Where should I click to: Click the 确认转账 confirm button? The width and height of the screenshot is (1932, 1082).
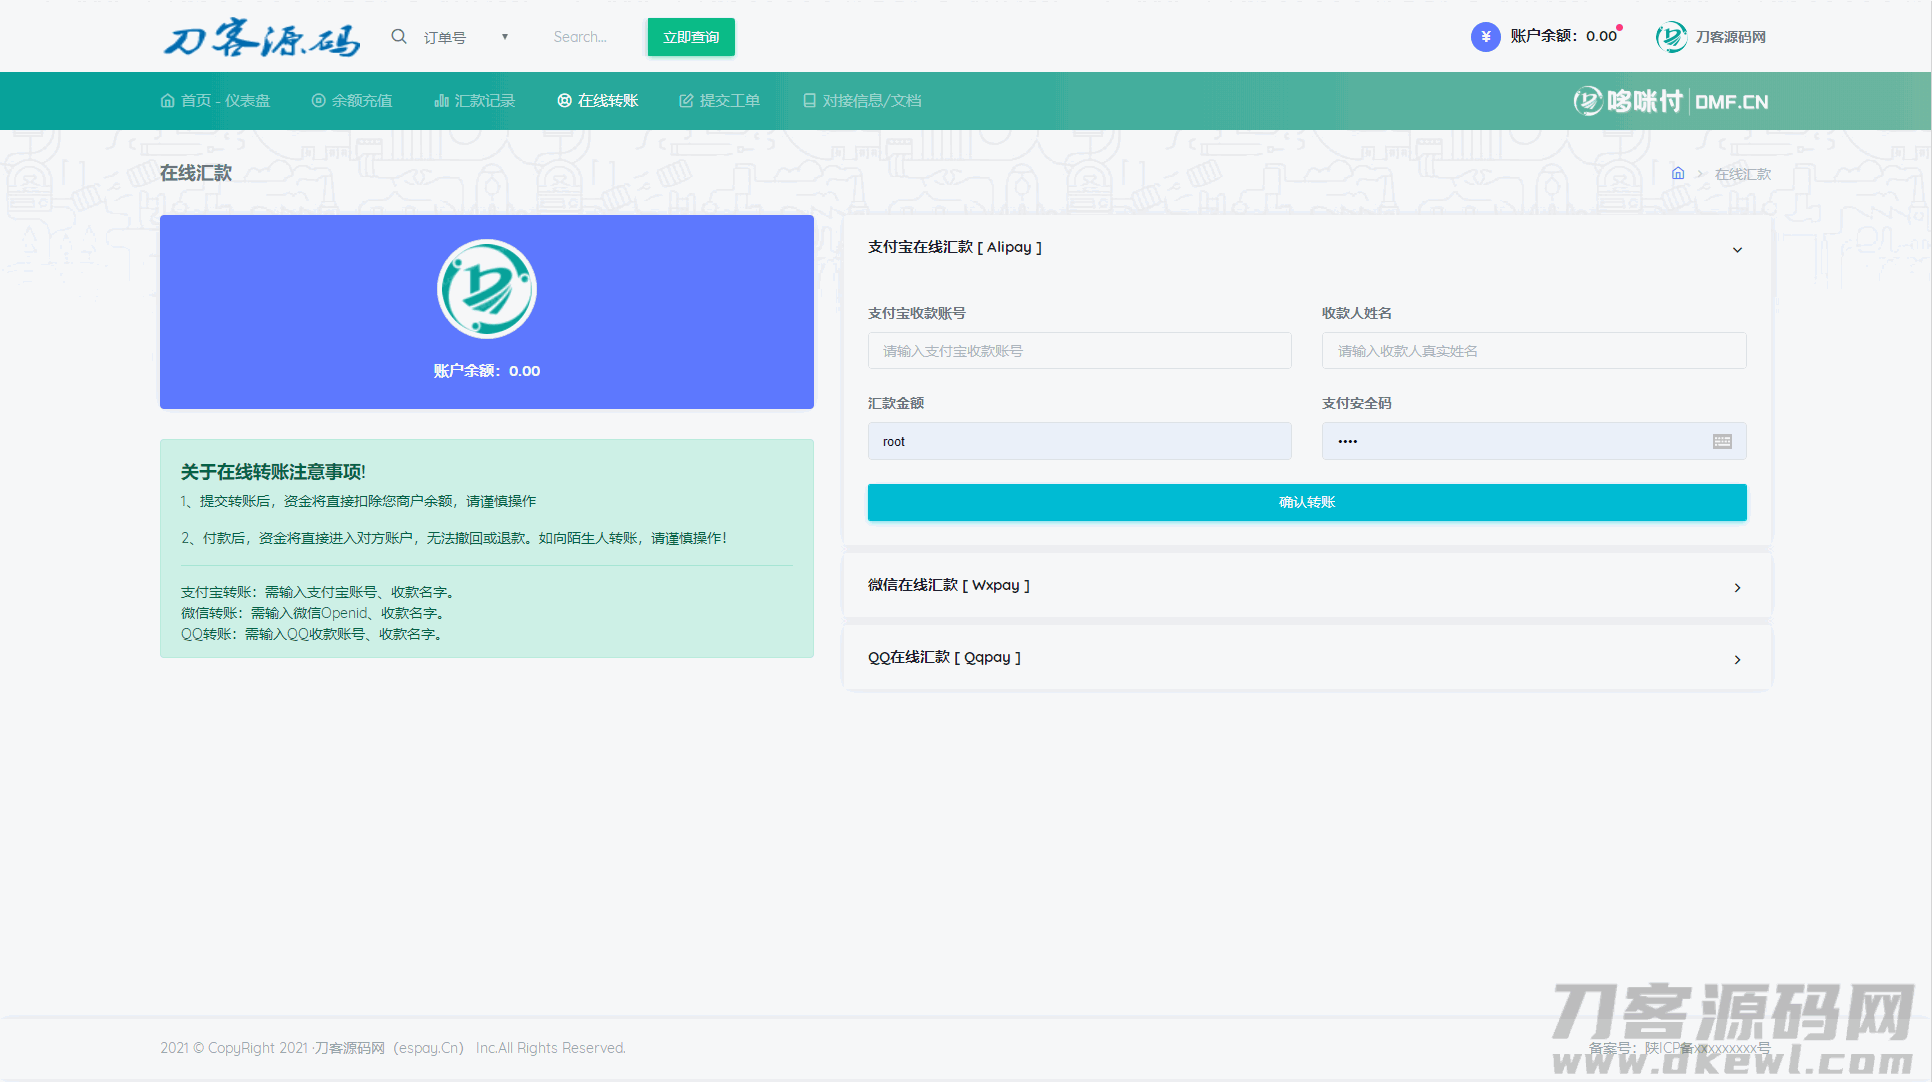tap(1307, 502)
